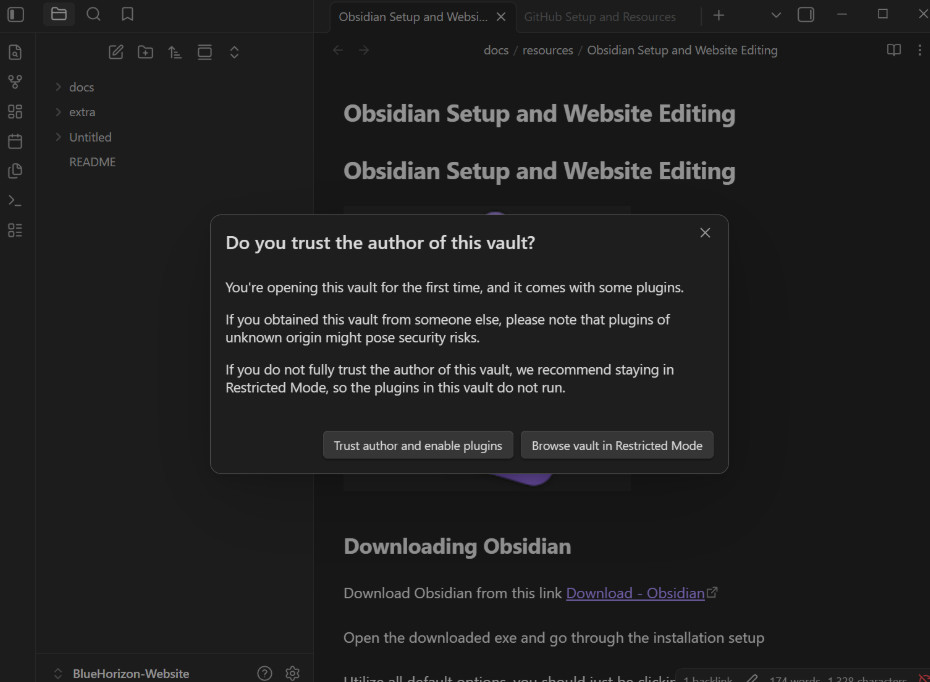Click resources in the breadcrumb path
The height and width of the screenshot is (682, 930).
[547, 50]
